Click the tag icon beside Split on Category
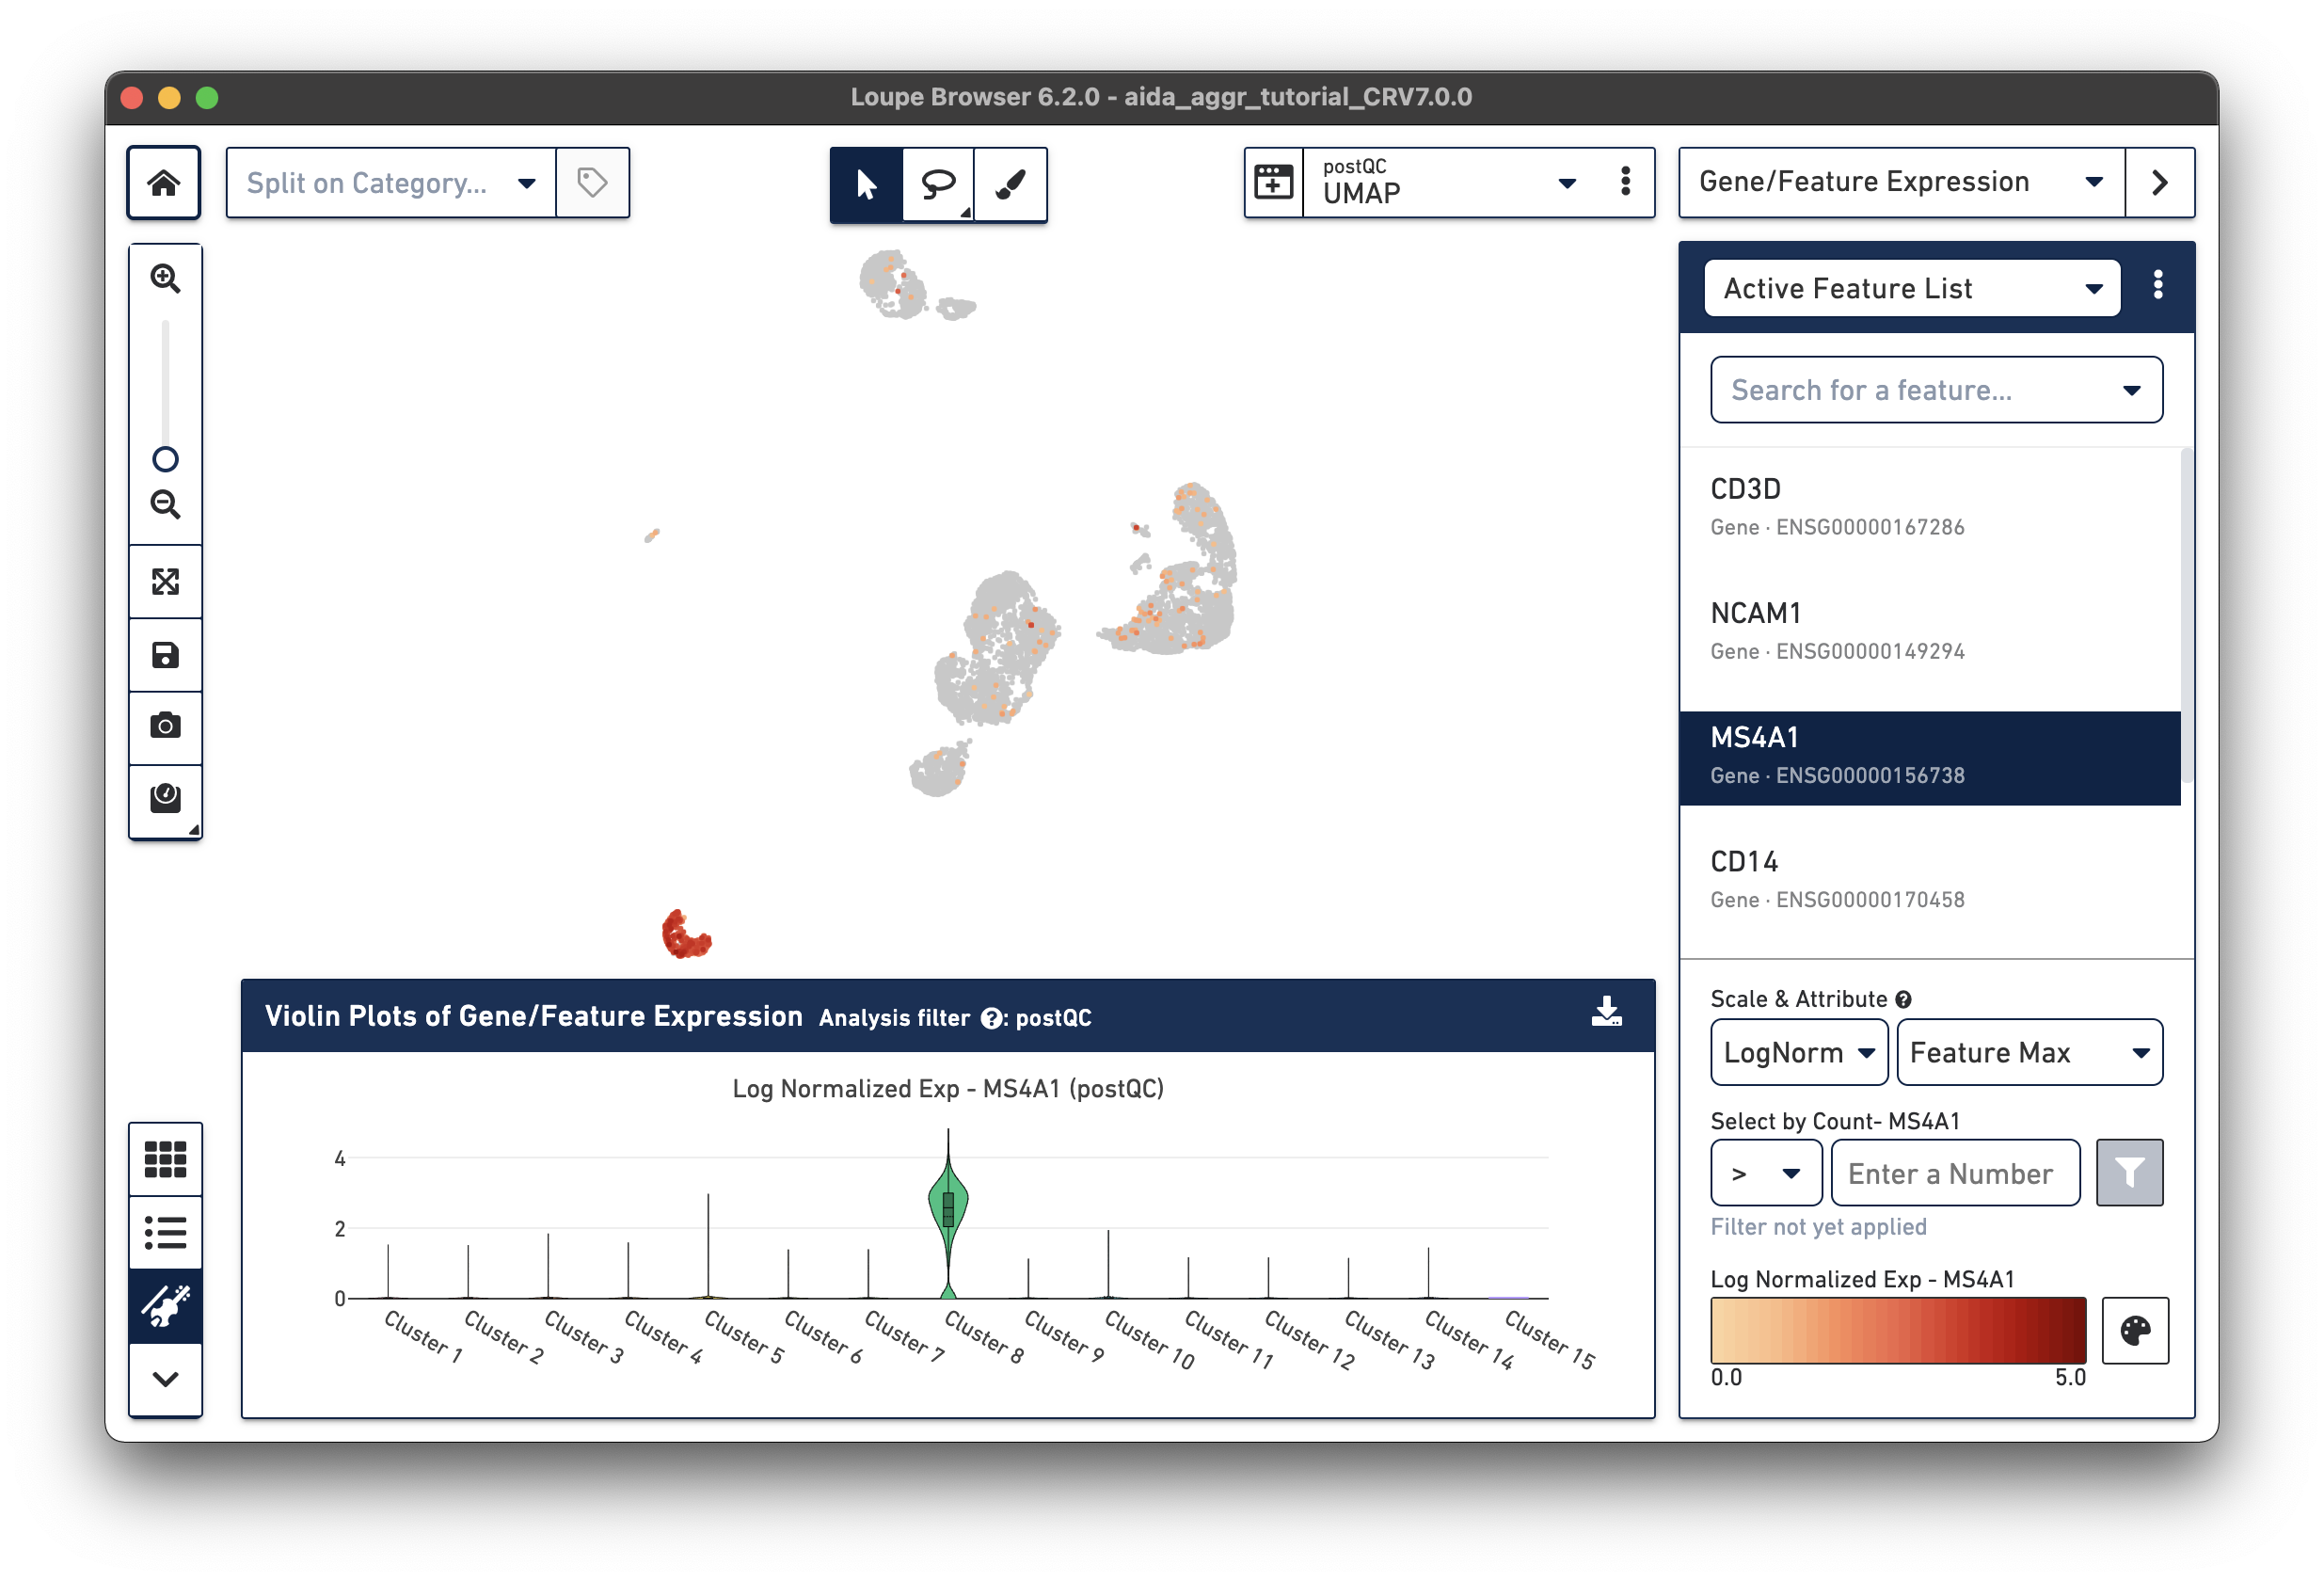 pos(592,183)
